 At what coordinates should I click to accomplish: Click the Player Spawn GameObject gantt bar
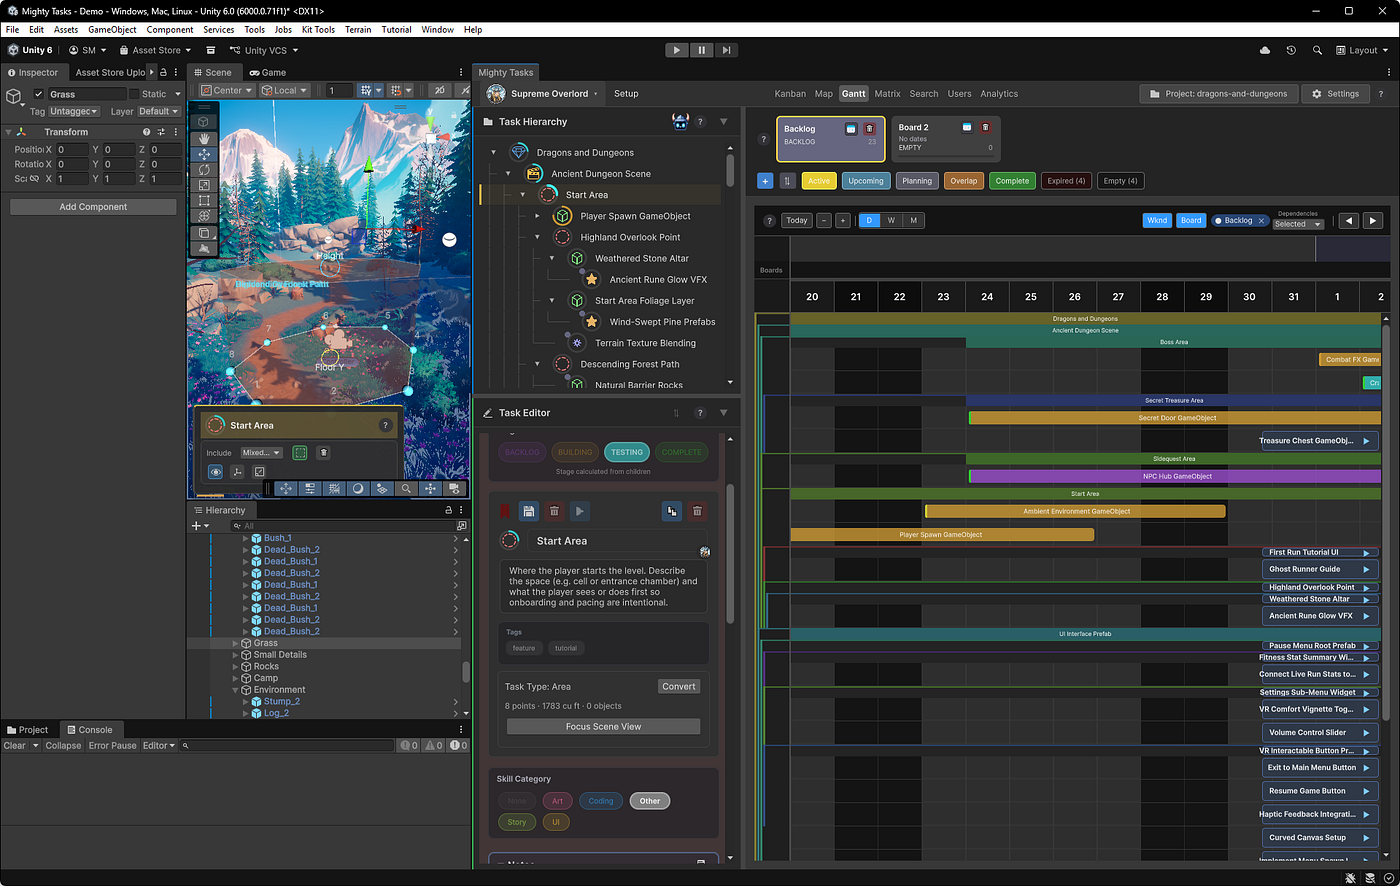[x=942, y=535]
